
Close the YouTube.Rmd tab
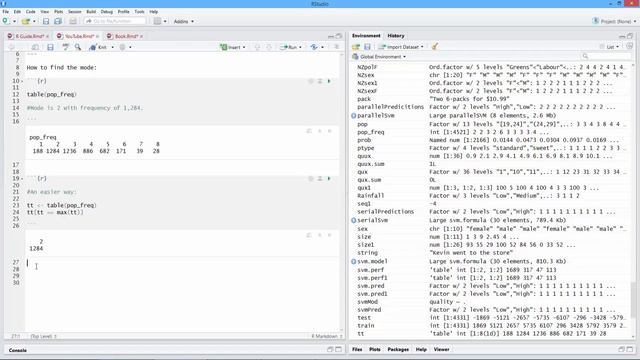pos(98,37)
